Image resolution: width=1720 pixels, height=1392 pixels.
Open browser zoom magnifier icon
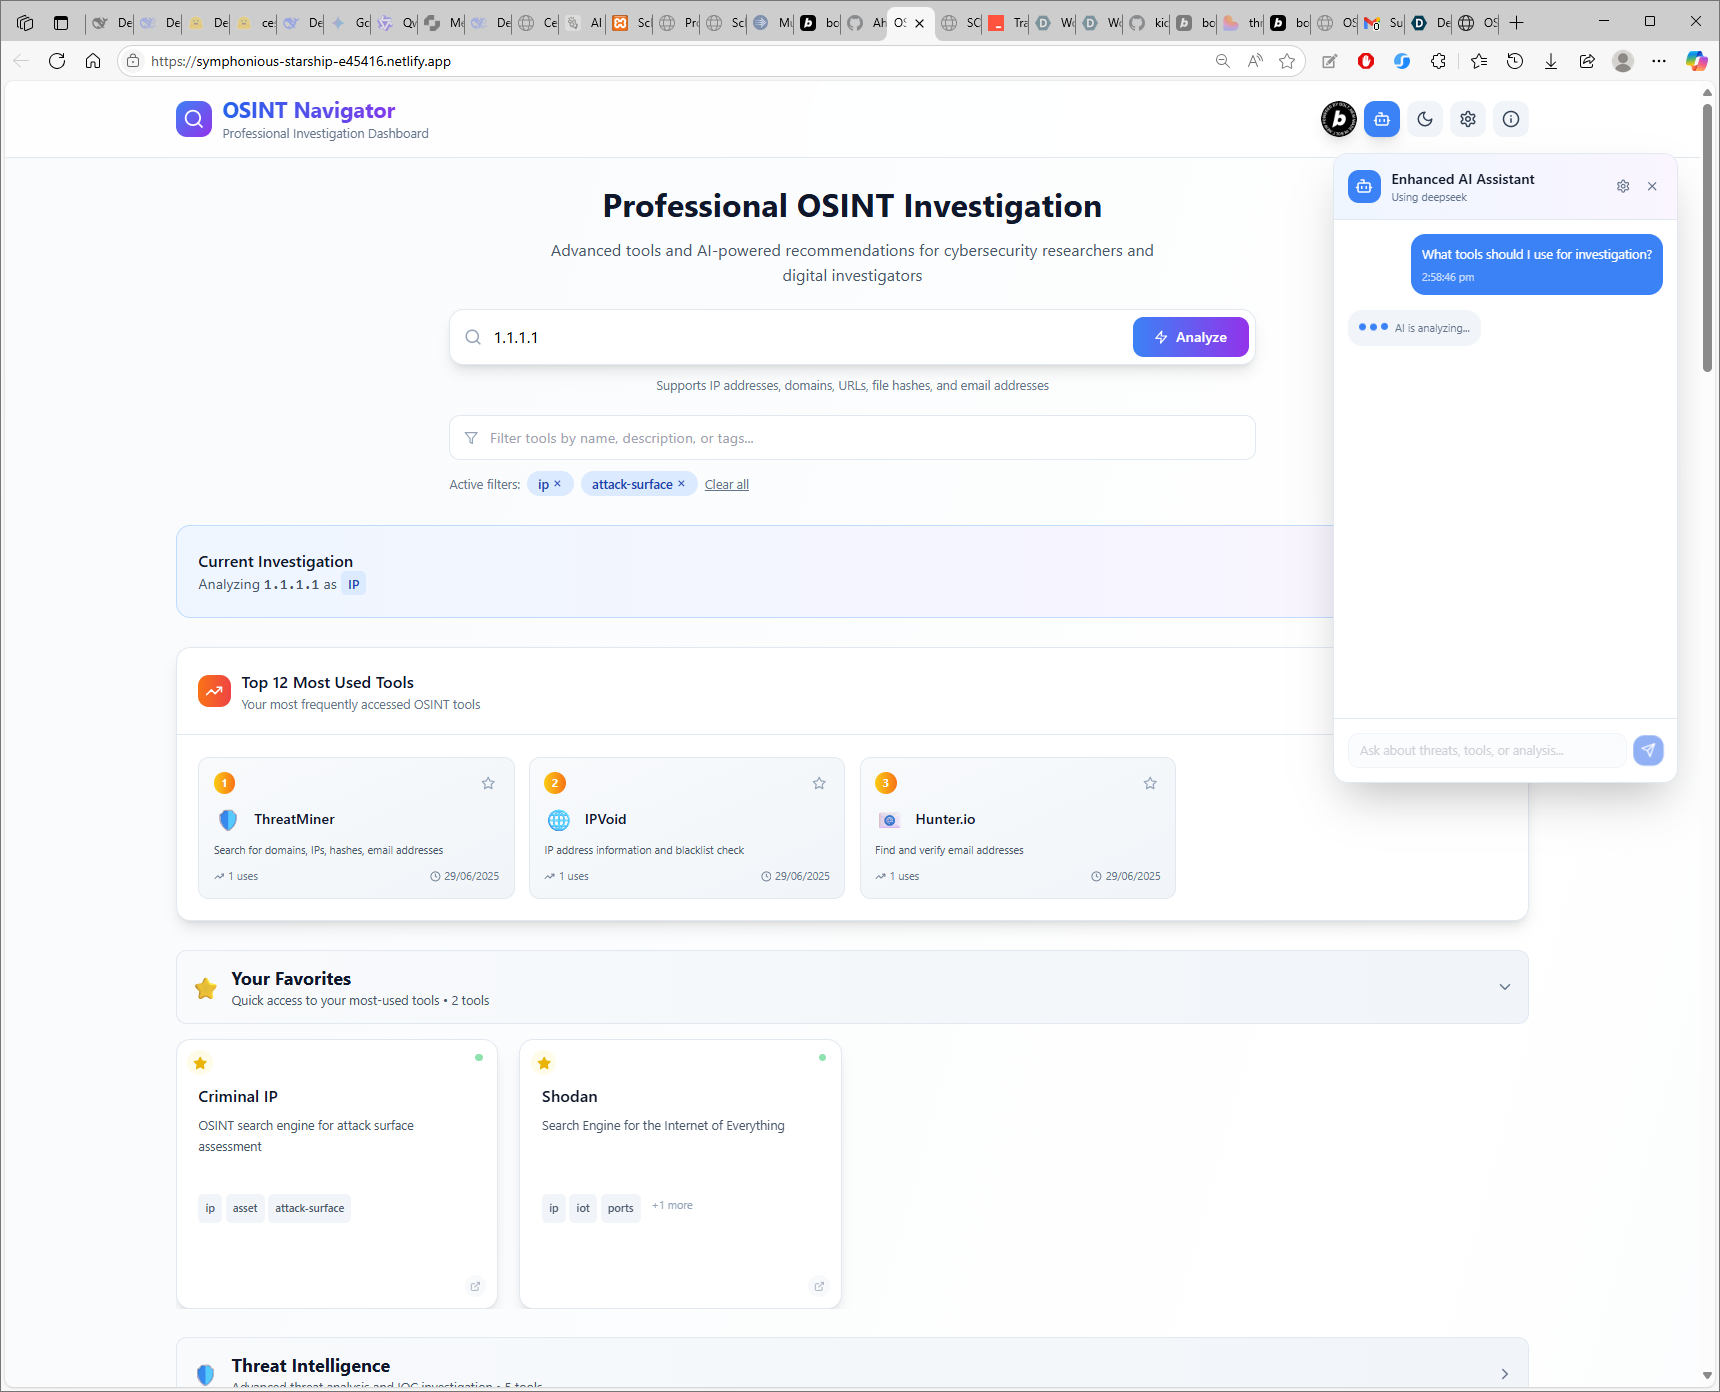tap(1222, 61)
